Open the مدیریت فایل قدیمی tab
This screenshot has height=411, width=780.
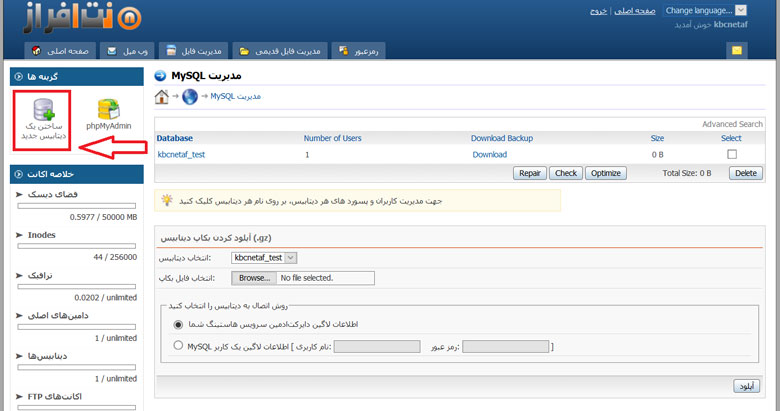click(280, 51)
